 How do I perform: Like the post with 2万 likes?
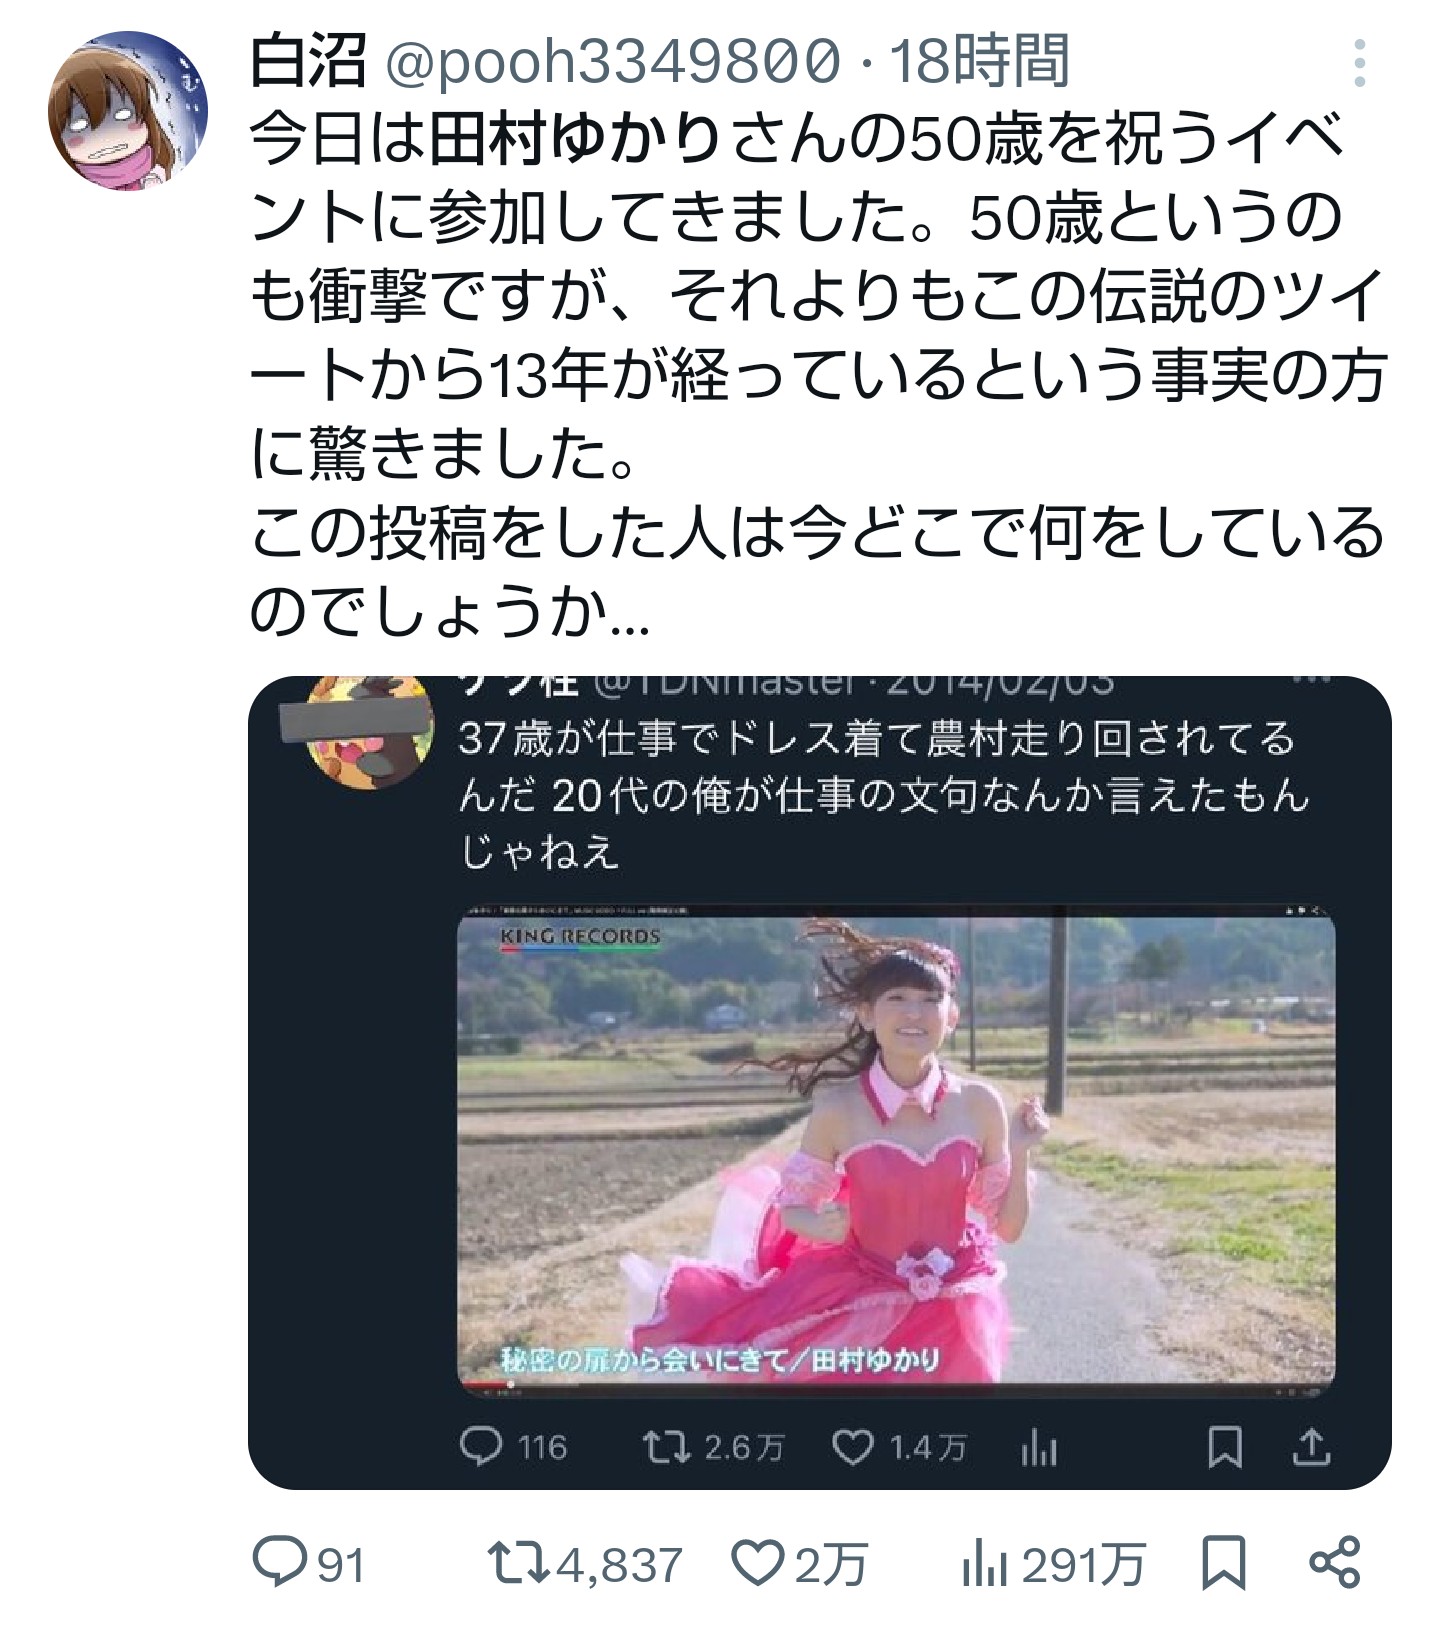click(800, 1563)
